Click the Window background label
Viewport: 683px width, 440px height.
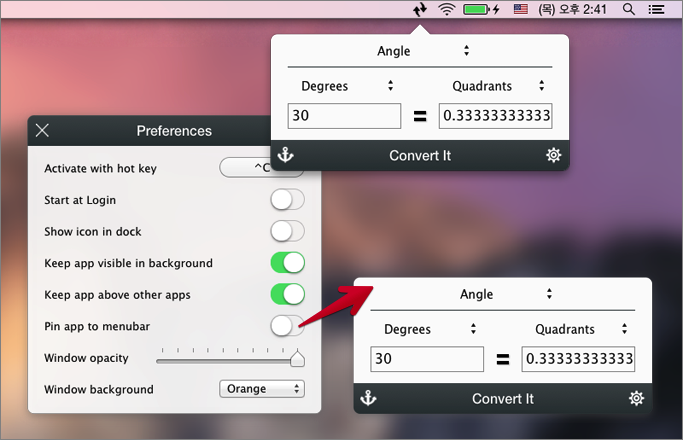click(x=98, y=389)
